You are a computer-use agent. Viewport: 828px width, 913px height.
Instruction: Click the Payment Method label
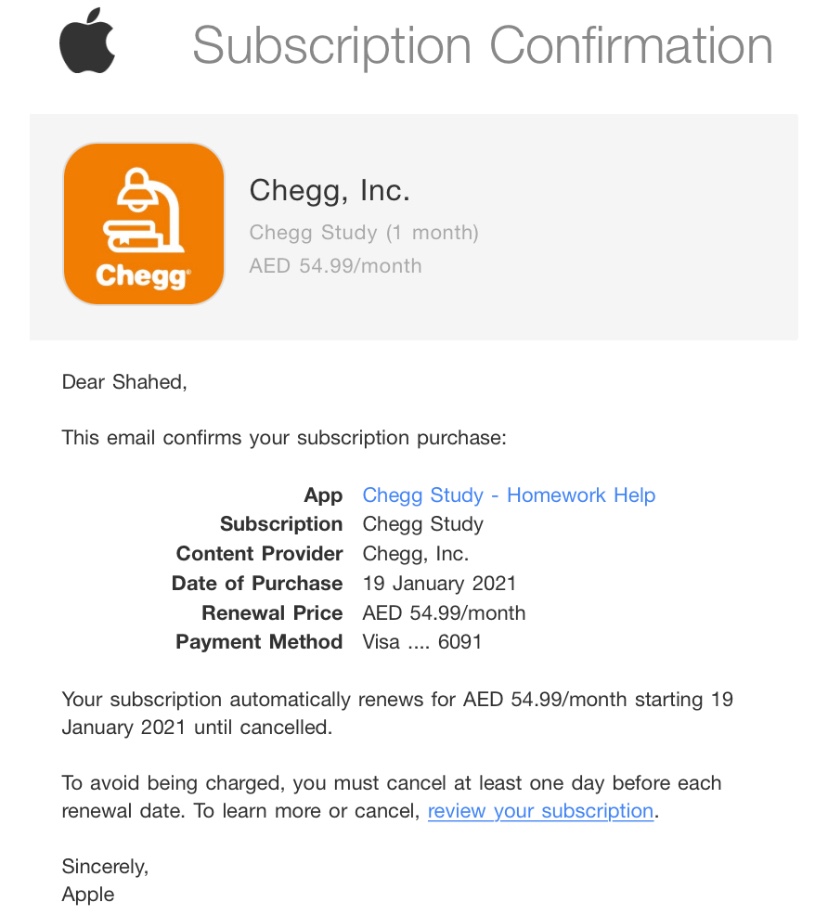[259, 642]
